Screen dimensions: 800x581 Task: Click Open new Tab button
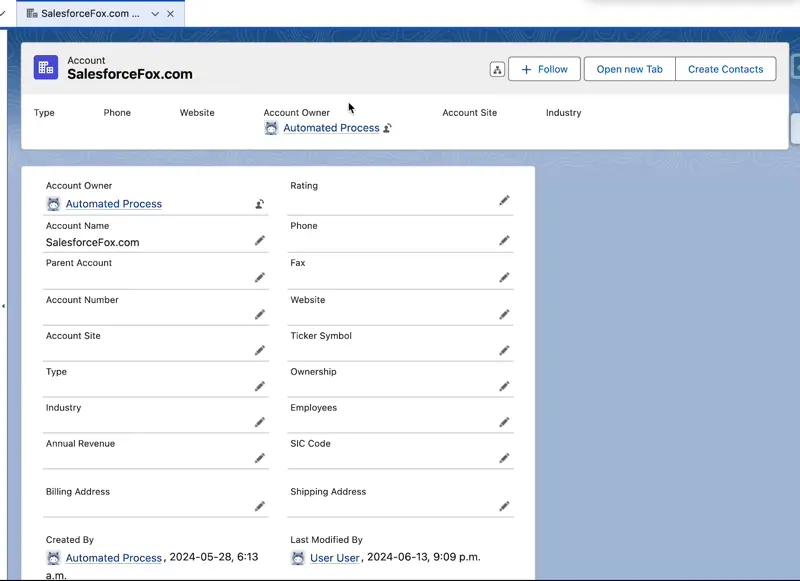click(x=630, y=69)
